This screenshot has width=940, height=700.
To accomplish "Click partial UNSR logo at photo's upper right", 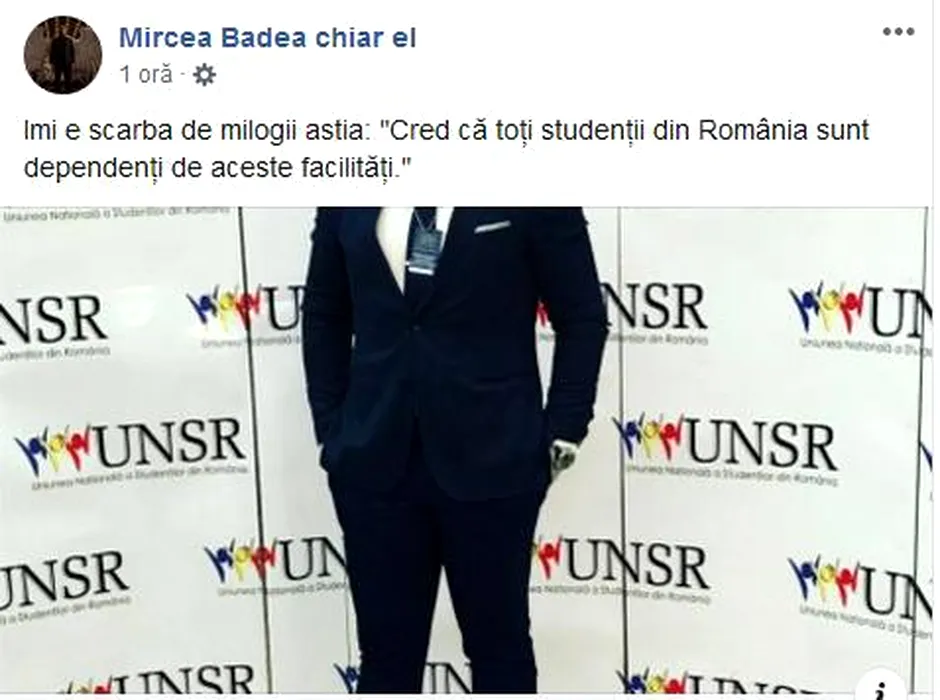I will (x=861, y=316).
